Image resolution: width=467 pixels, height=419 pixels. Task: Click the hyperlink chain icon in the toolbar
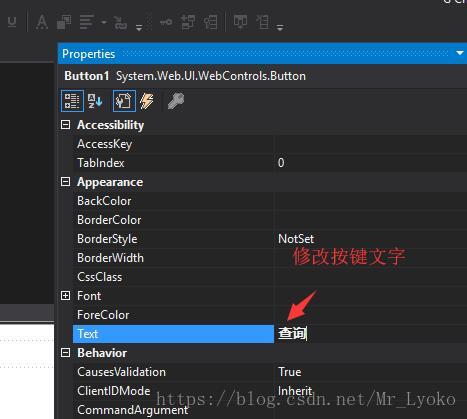[120, 23]
